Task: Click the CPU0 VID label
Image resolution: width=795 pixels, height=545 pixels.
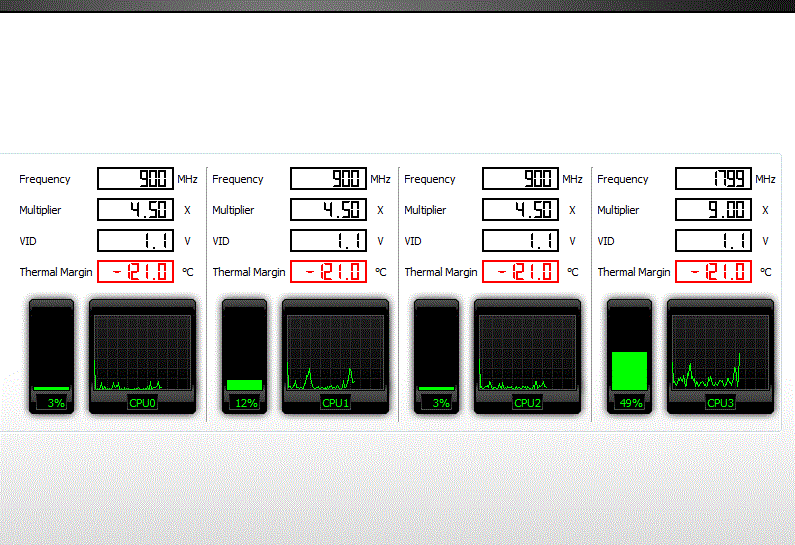Action: coord(28,241)
